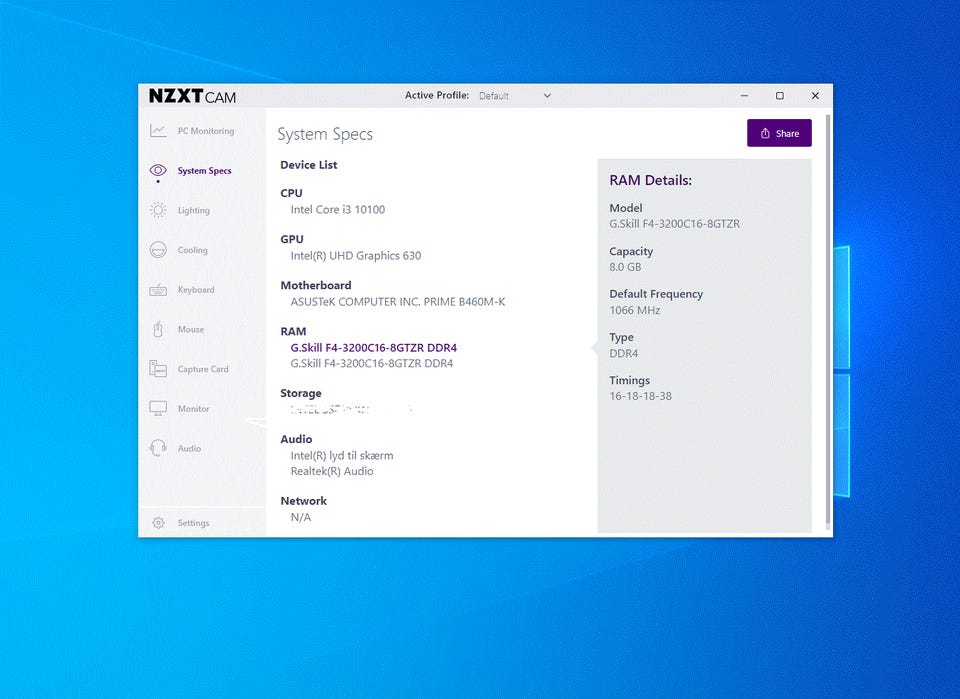Click the NZXT CAM logo

tap(192, 96)
